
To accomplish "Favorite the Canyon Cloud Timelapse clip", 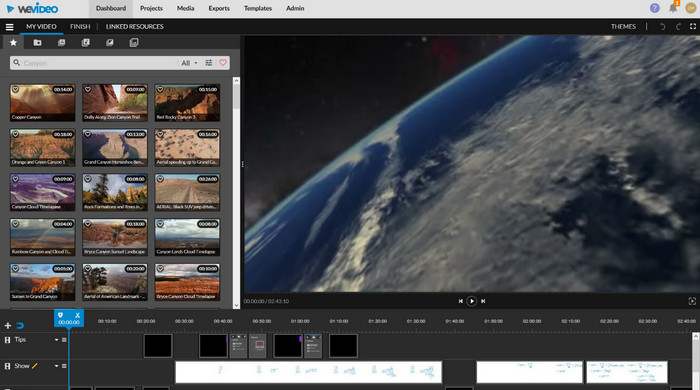I will tap(15, 179).
